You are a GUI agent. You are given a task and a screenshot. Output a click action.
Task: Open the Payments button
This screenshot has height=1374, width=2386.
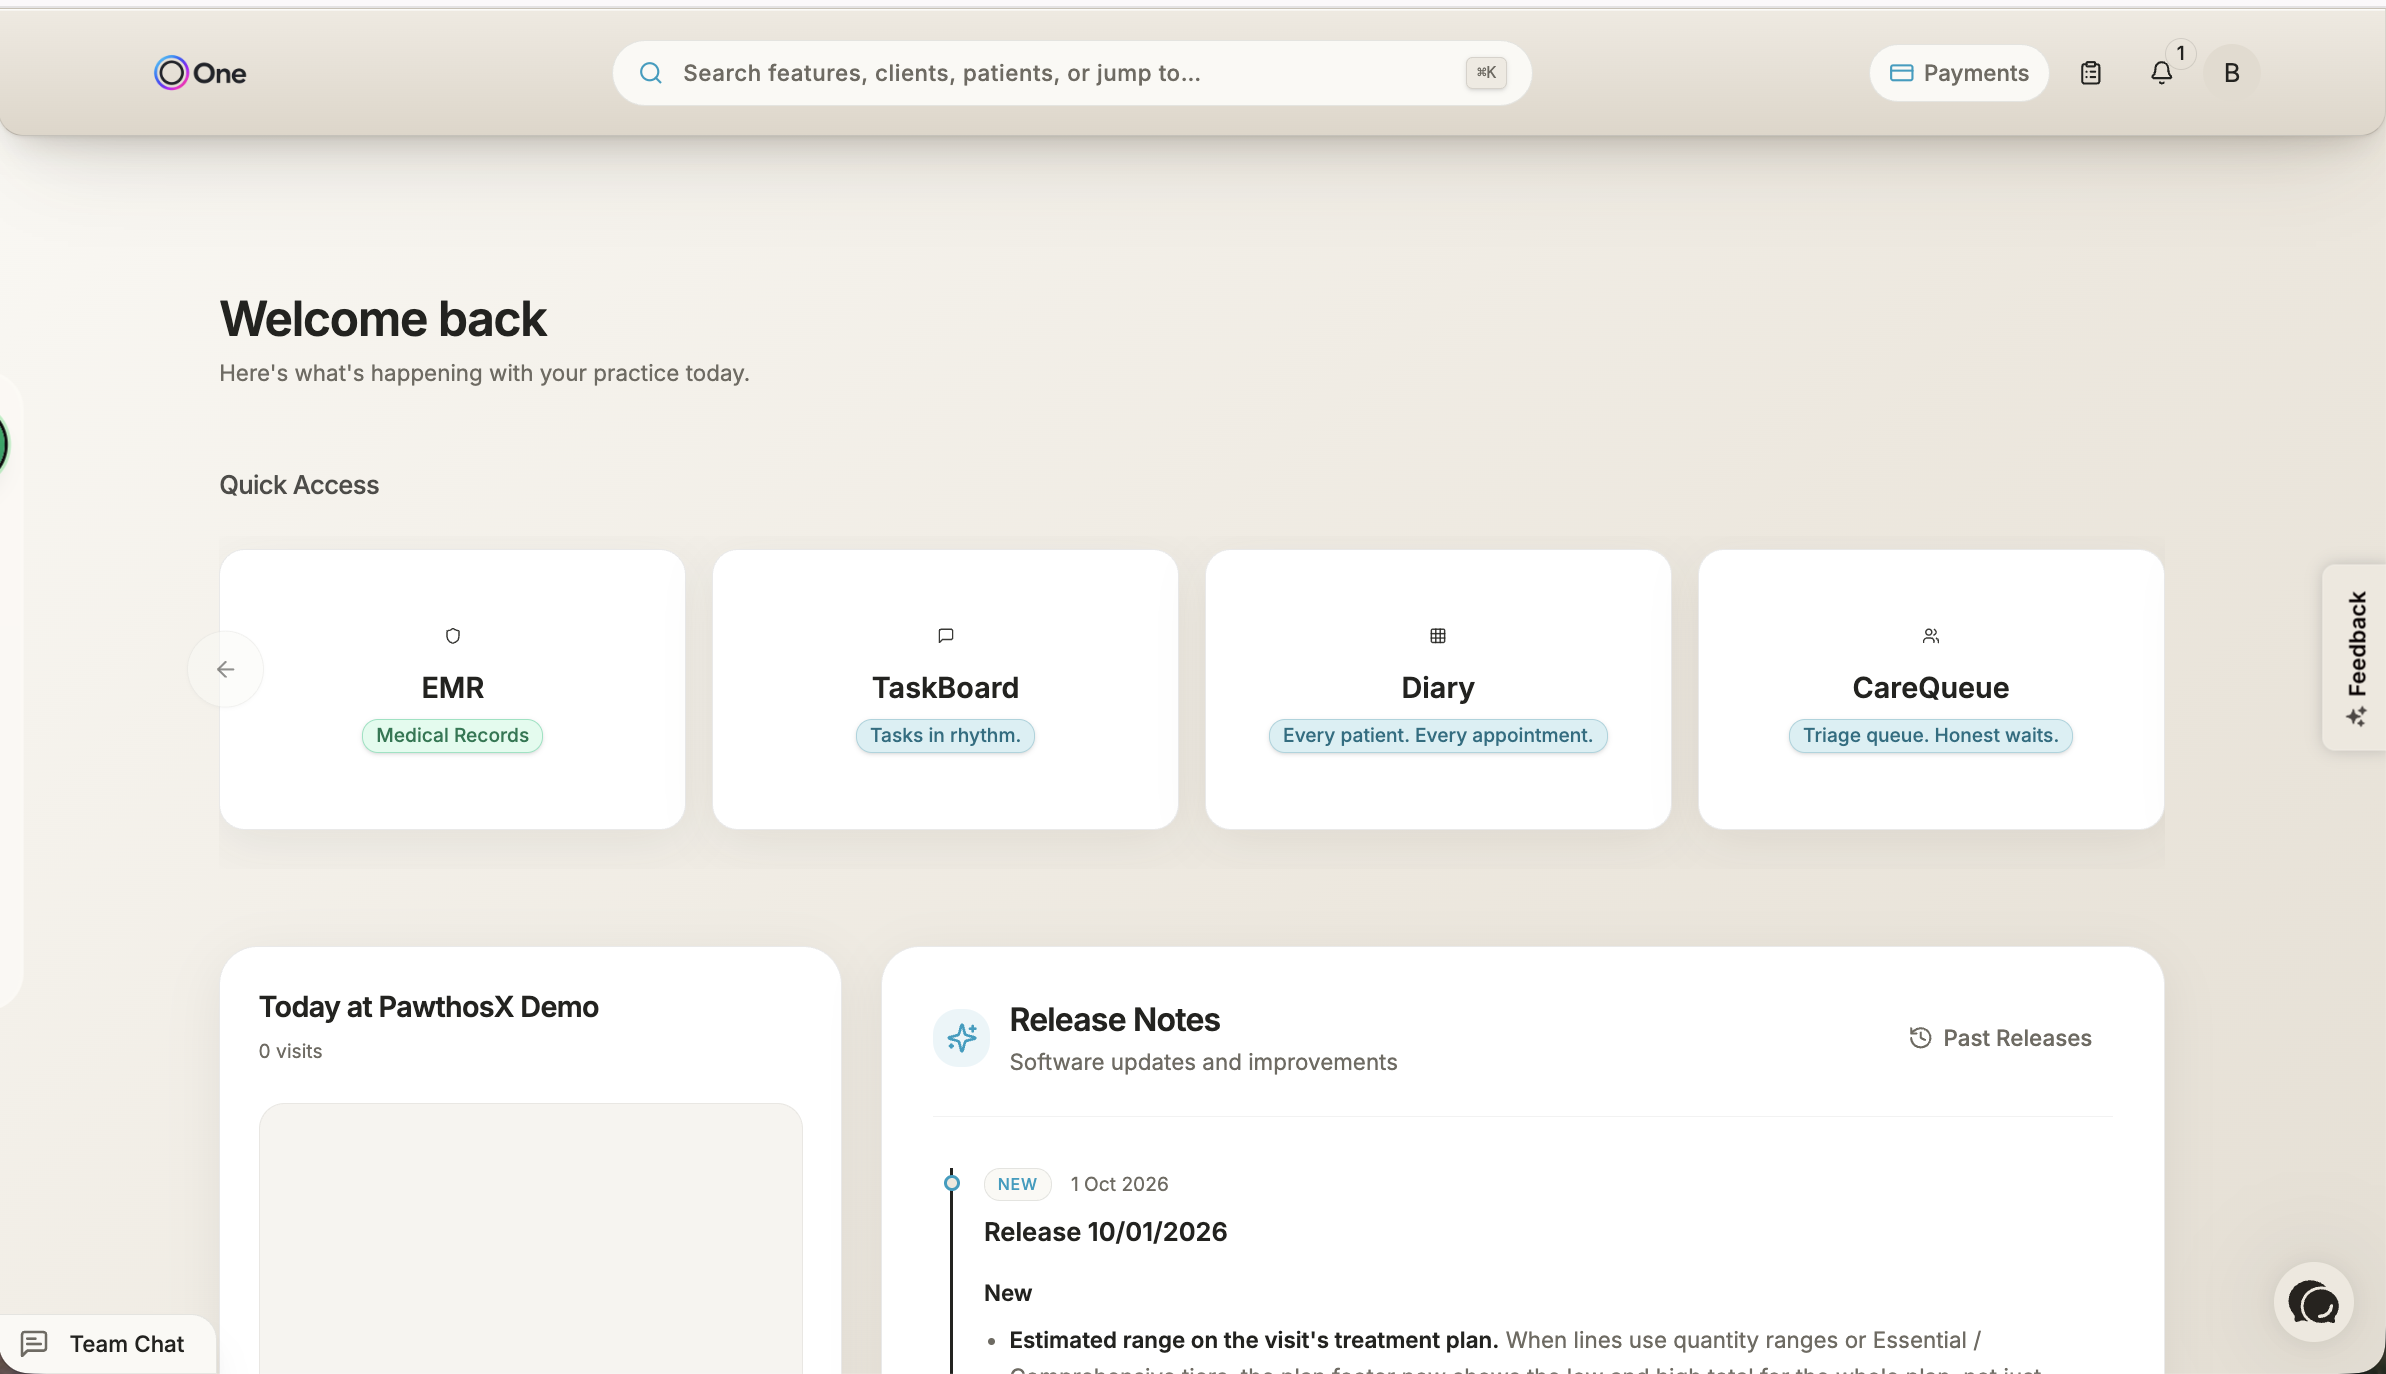click(x=1959, y=73)
